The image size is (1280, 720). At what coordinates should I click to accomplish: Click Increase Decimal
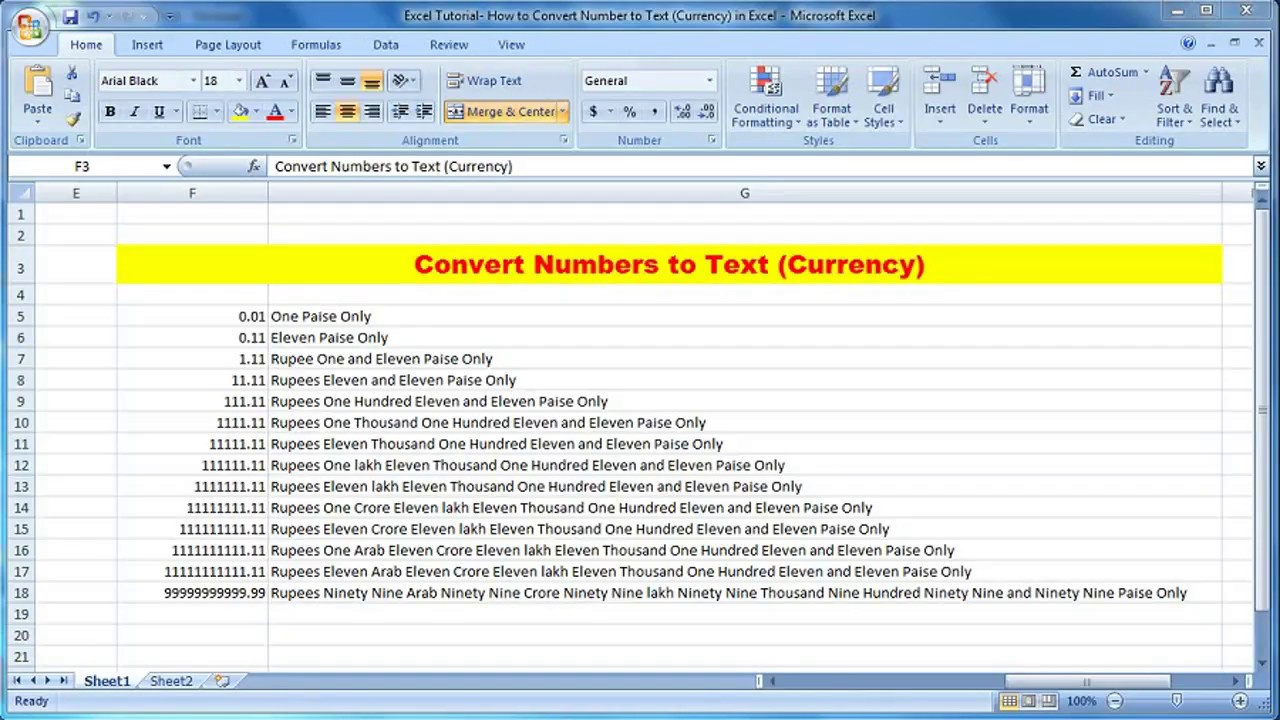[683, 112]
